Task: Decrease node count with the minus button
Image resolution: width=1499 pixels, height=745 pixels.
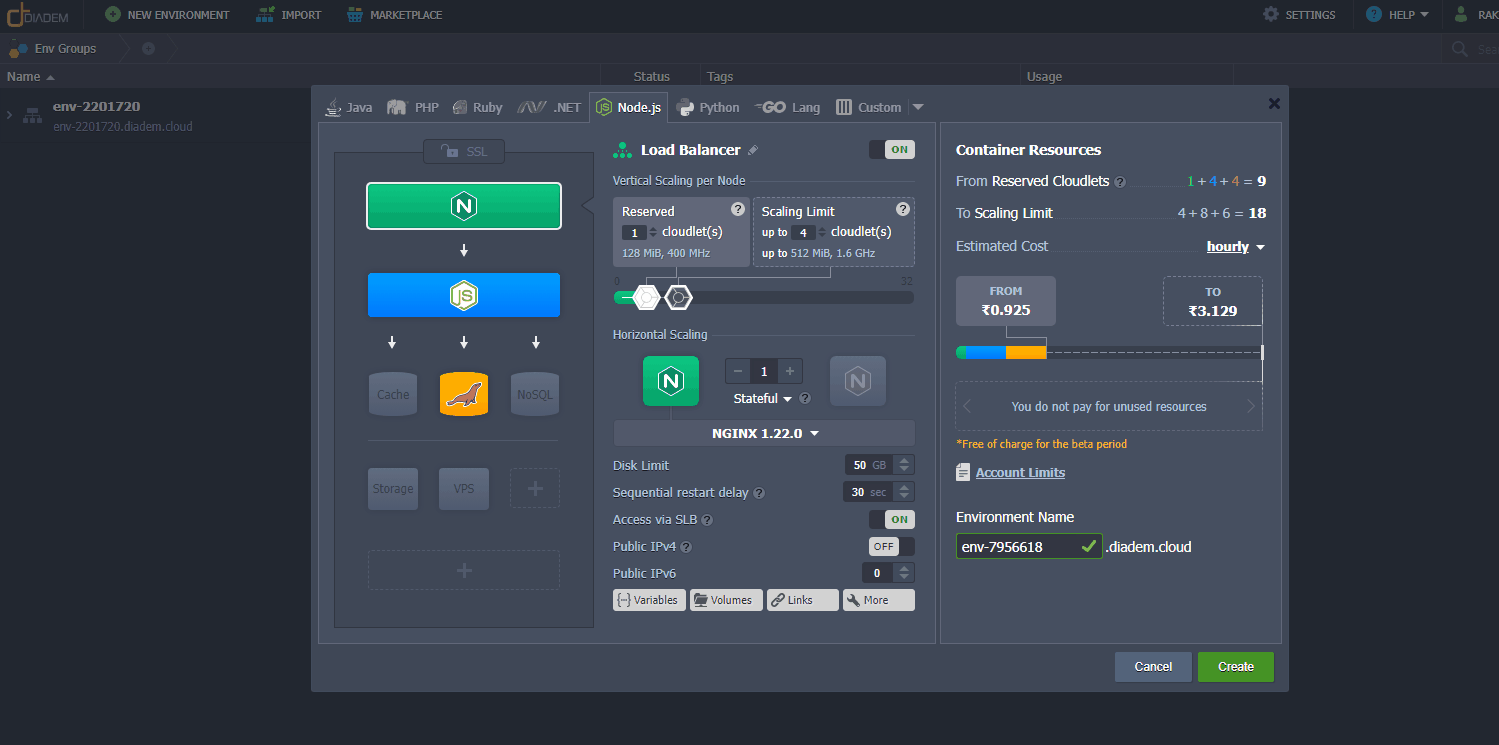Action: tap(738, 372)
